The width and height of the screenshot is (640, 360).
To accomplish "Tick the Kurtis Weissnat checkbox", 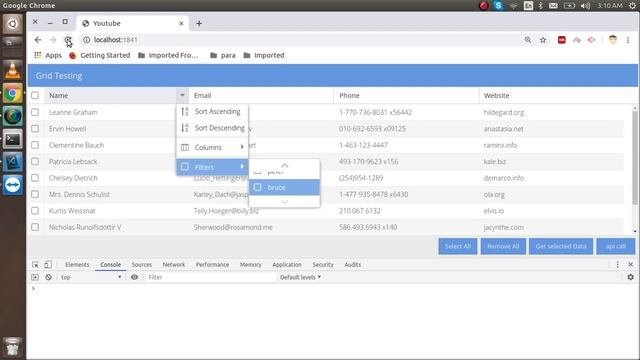I will pyautogui.click(x=35, y=211).
